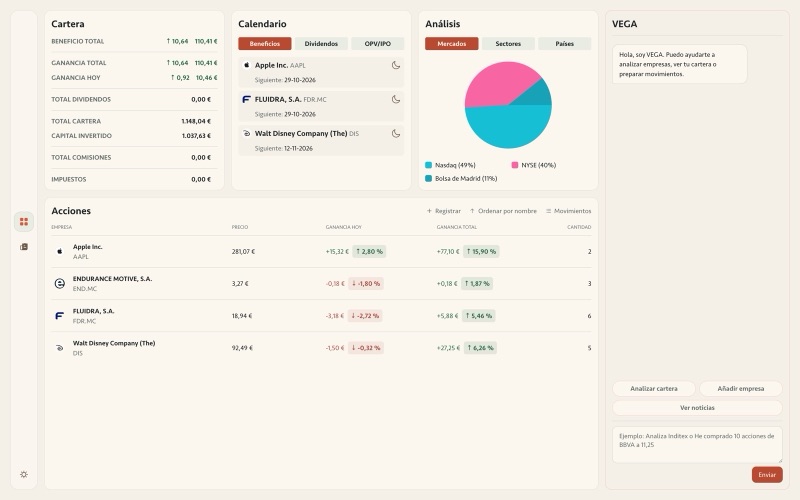Screen dimensions: 800x500
Task: Click Disney's 6,26 % total gain badge
Action: 480,348
